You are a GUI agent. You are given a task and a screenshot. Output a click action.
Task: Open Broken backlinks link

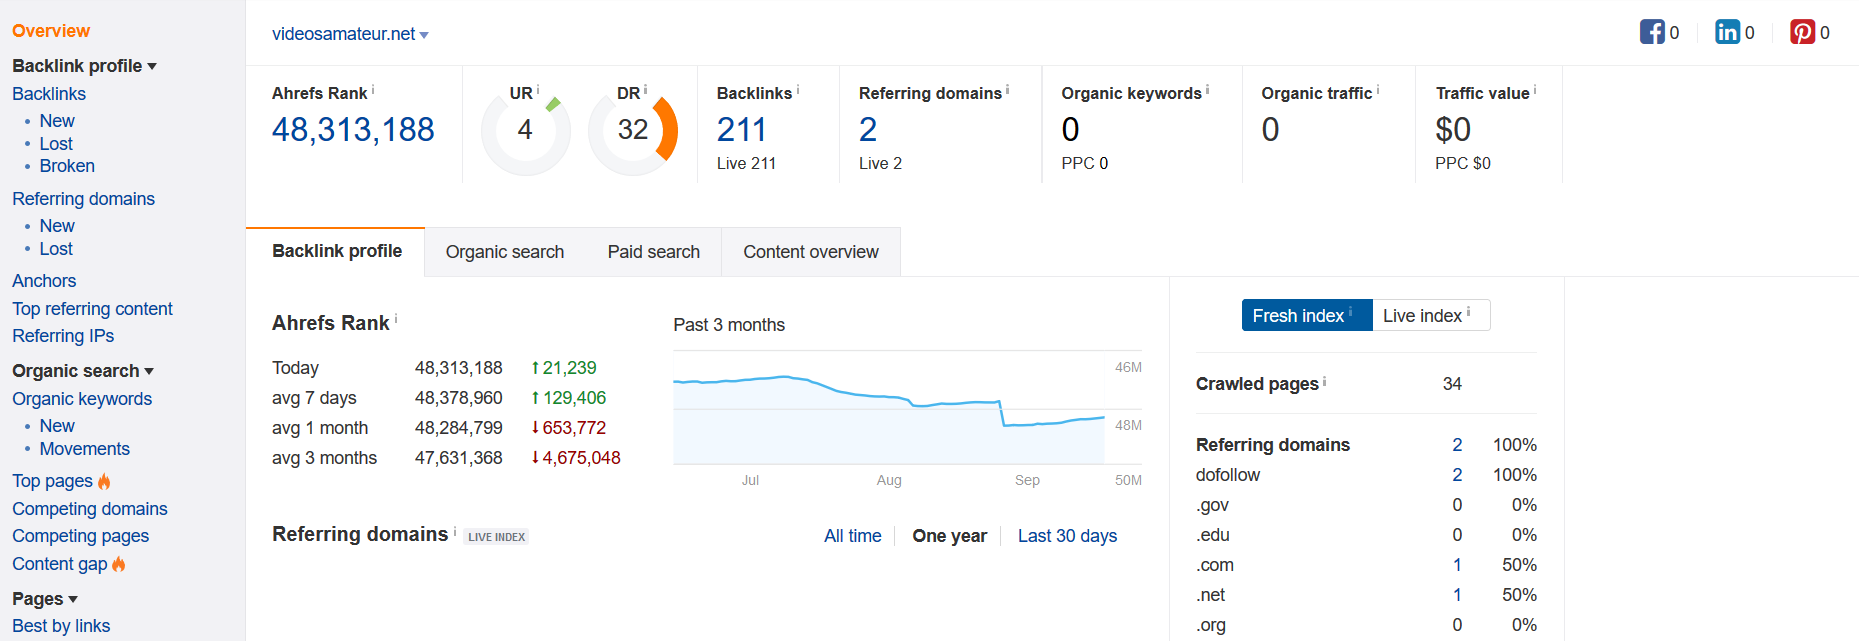click(67, 166)
